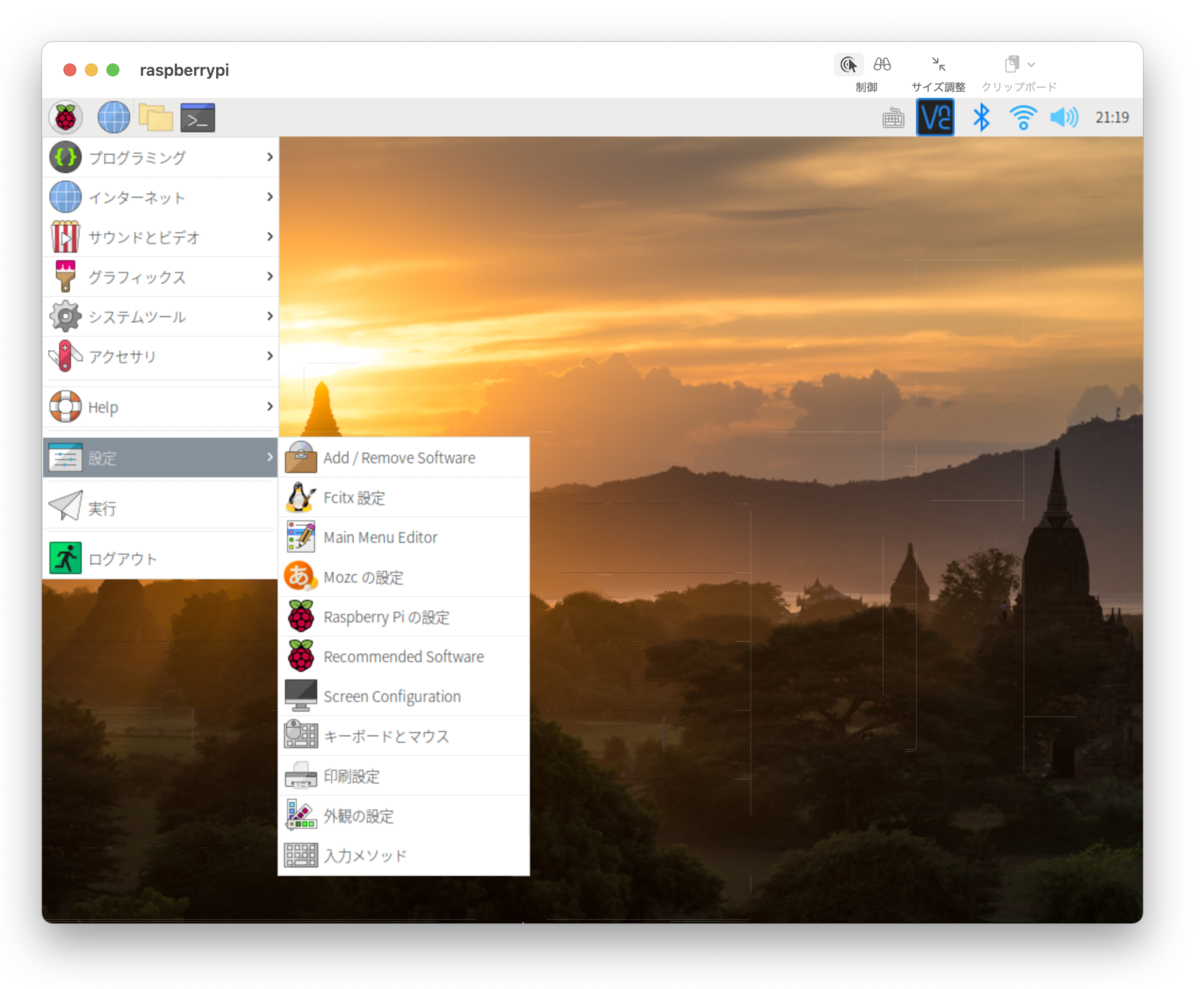Open Add / Remove Software entry
The image size is (1200, 989).
coord(404,457)
